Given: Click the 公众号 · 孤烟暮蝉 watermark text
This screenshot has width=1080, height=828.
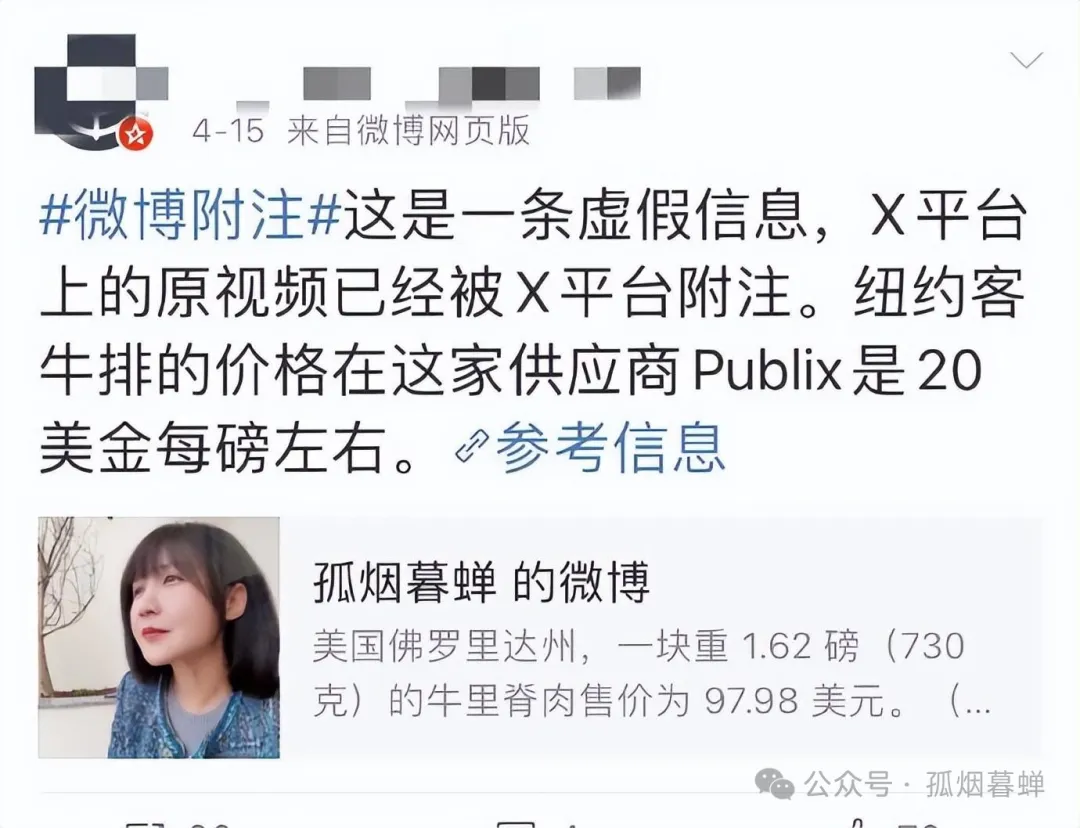Looking at the screenshot, I should point(924,785).
